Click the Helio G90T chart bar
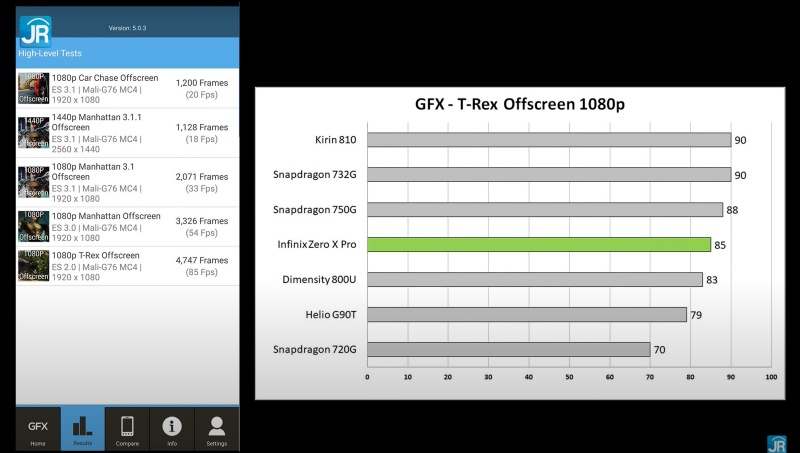Image resolution: width=800 pixels, height=453 pixels. tap(527, 314)
